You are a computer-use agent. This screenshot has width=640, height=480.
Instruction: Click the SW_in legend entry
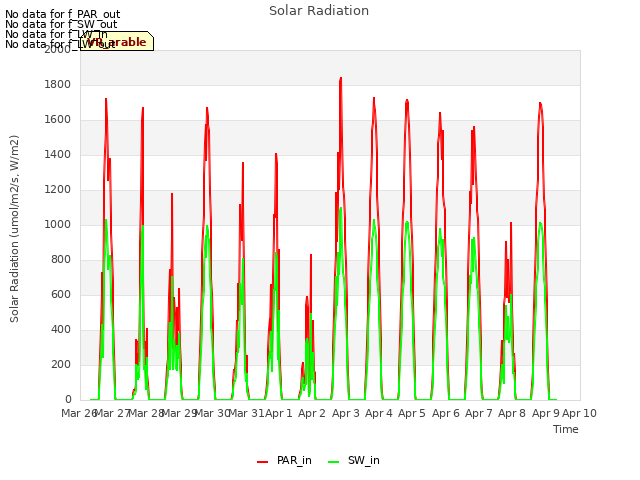click(354, 460)
